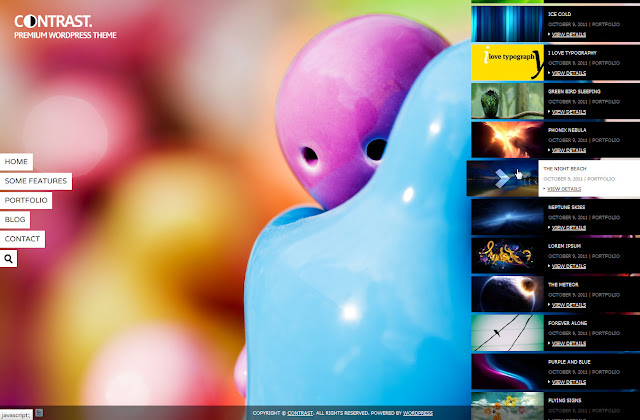This screenshot has height=420, width=640.
Task: Click the Forever Alone post title
Action: pos(567,323)
